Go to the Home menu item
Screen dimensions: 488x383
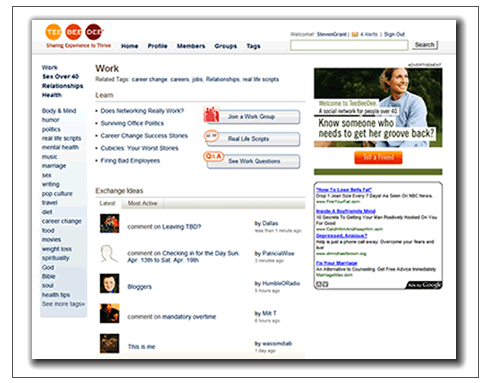tap(130, 46)
